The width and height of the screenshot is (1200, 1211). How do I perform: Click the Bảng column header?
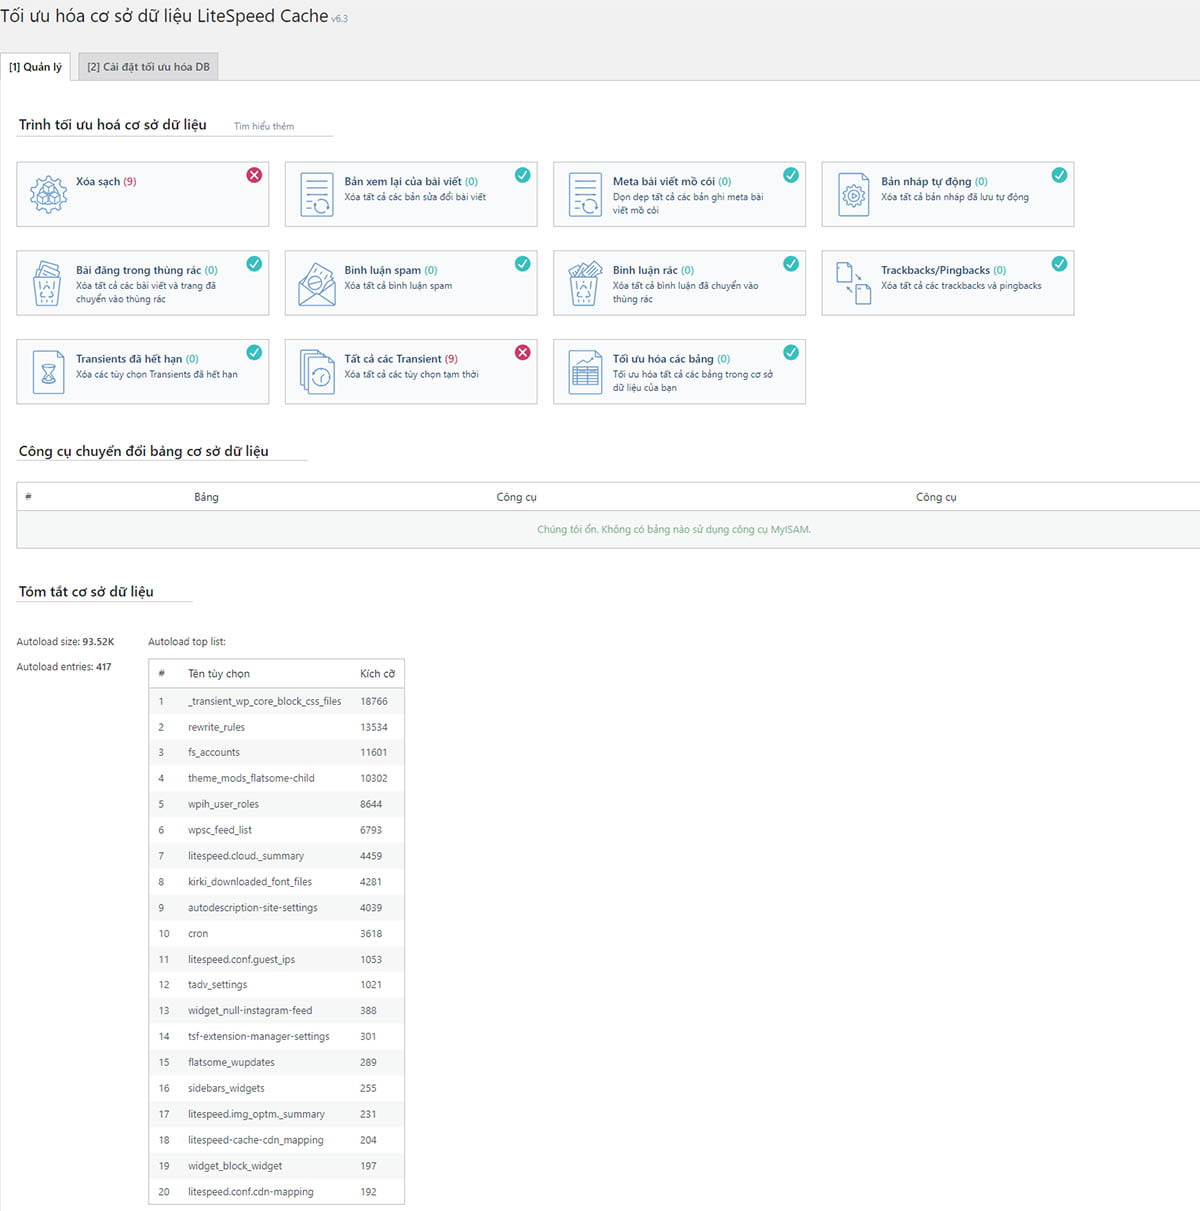[206, 497]
